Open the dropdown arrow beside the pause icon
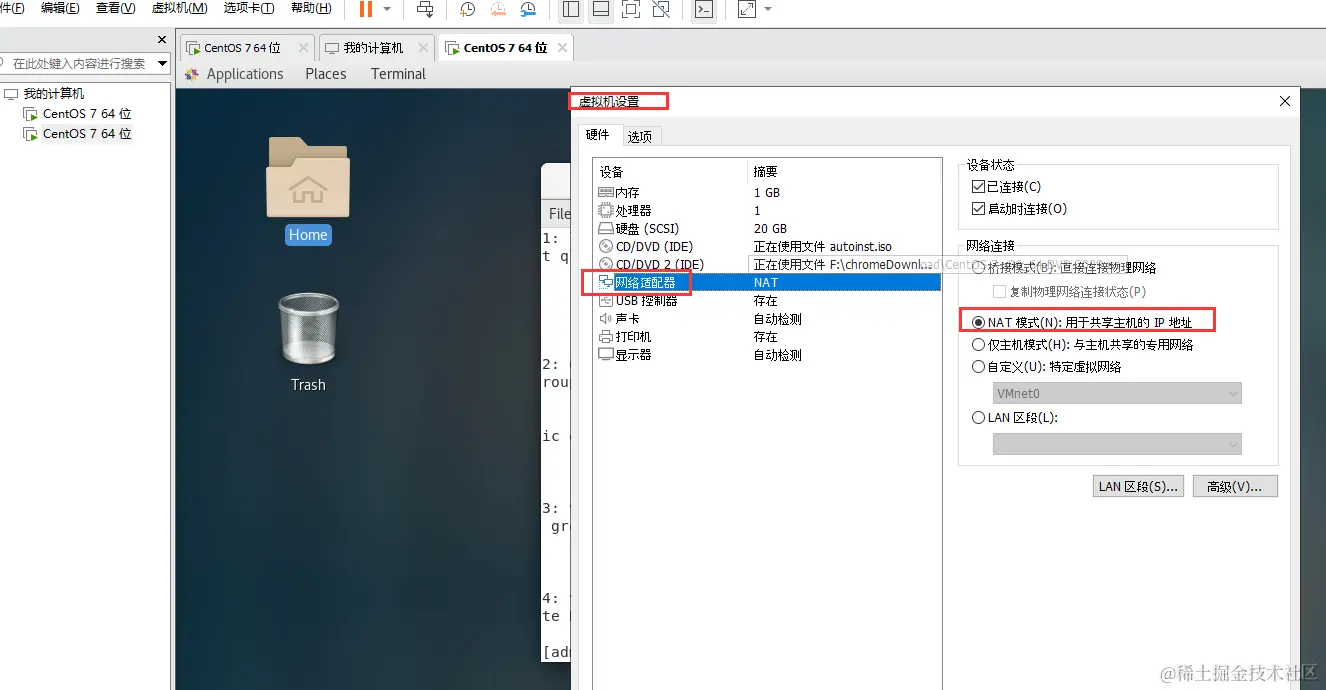The height and width of the screenshot is (690, 1326). click(387, 9)
